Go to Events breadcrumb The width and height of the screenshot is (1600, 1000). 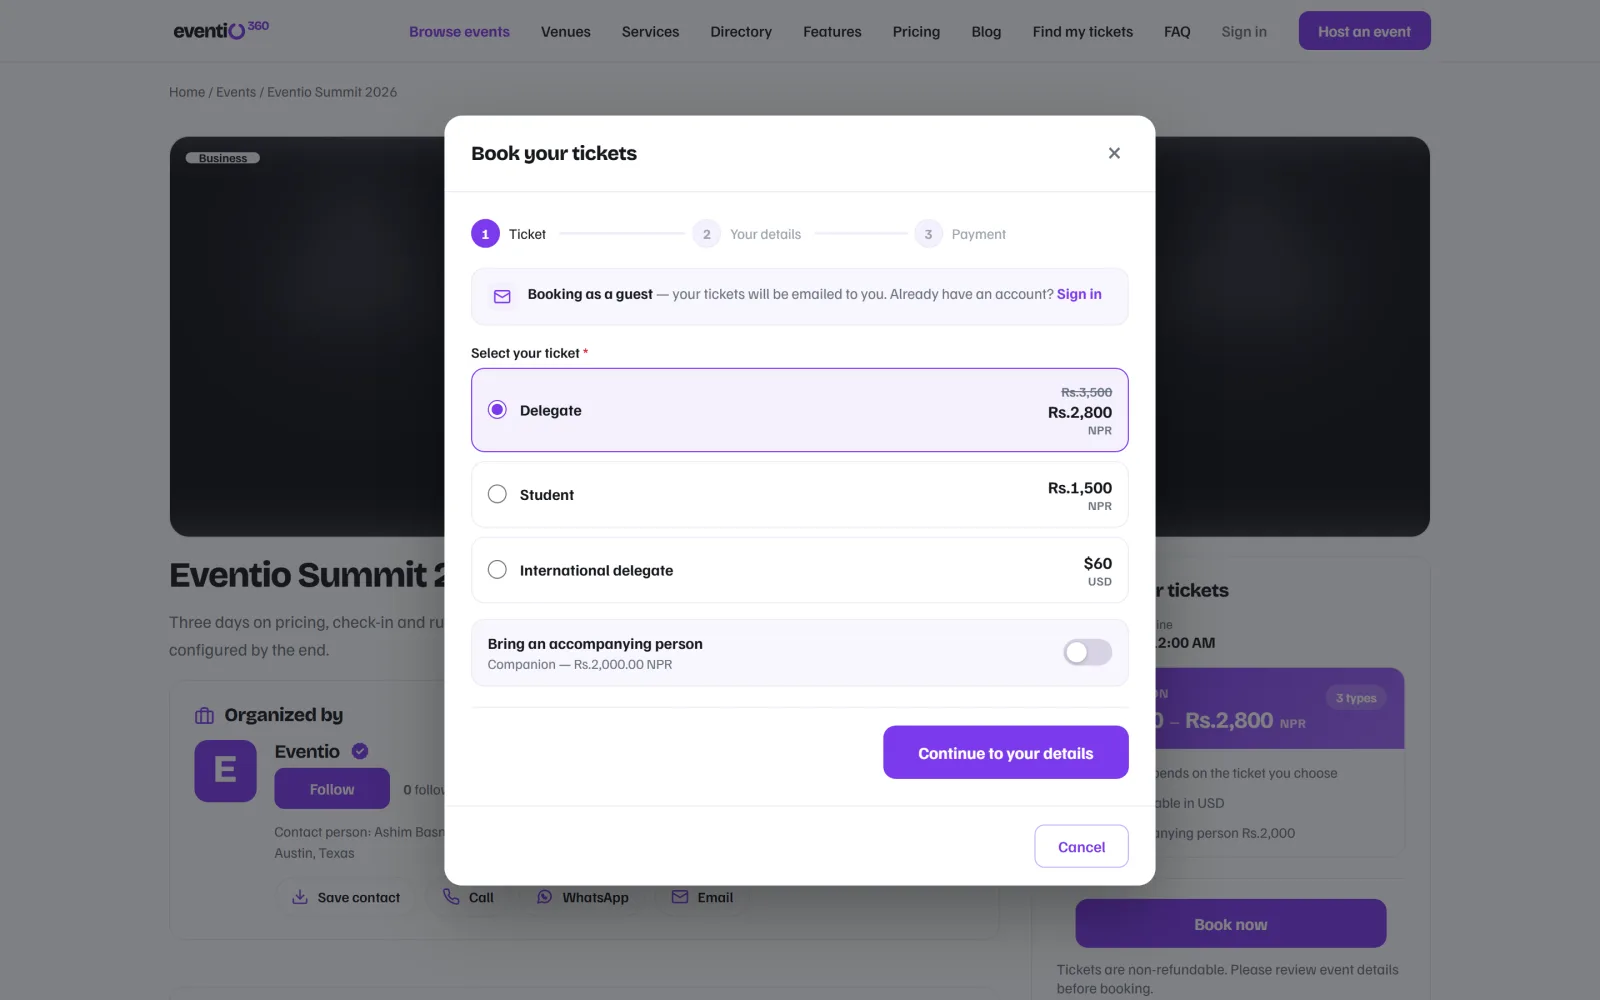[x=236, y=92]
